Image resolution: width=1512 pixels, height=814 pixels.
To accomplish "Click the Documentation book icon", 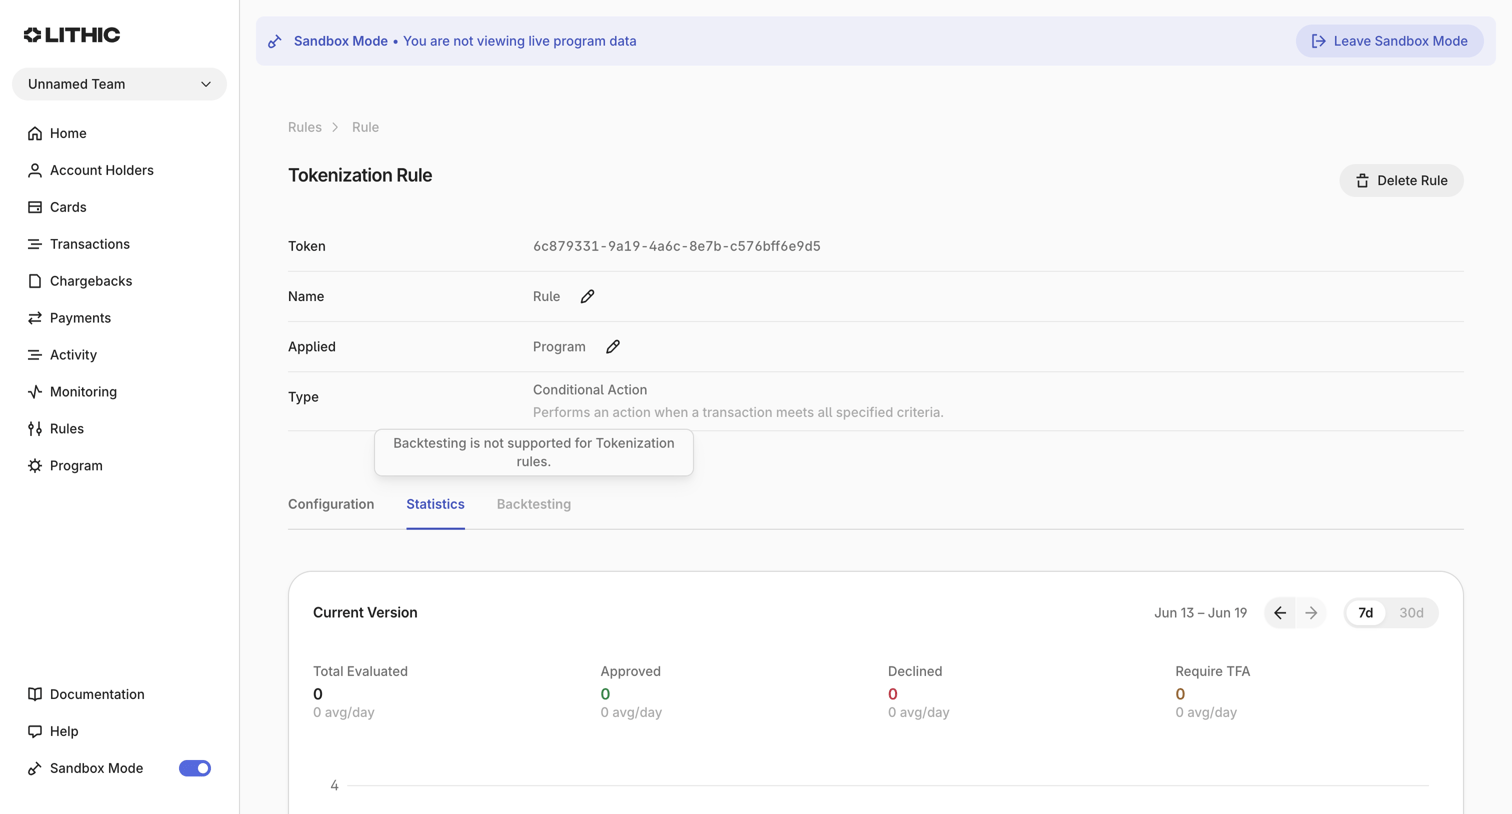I will tap(35, 694).
